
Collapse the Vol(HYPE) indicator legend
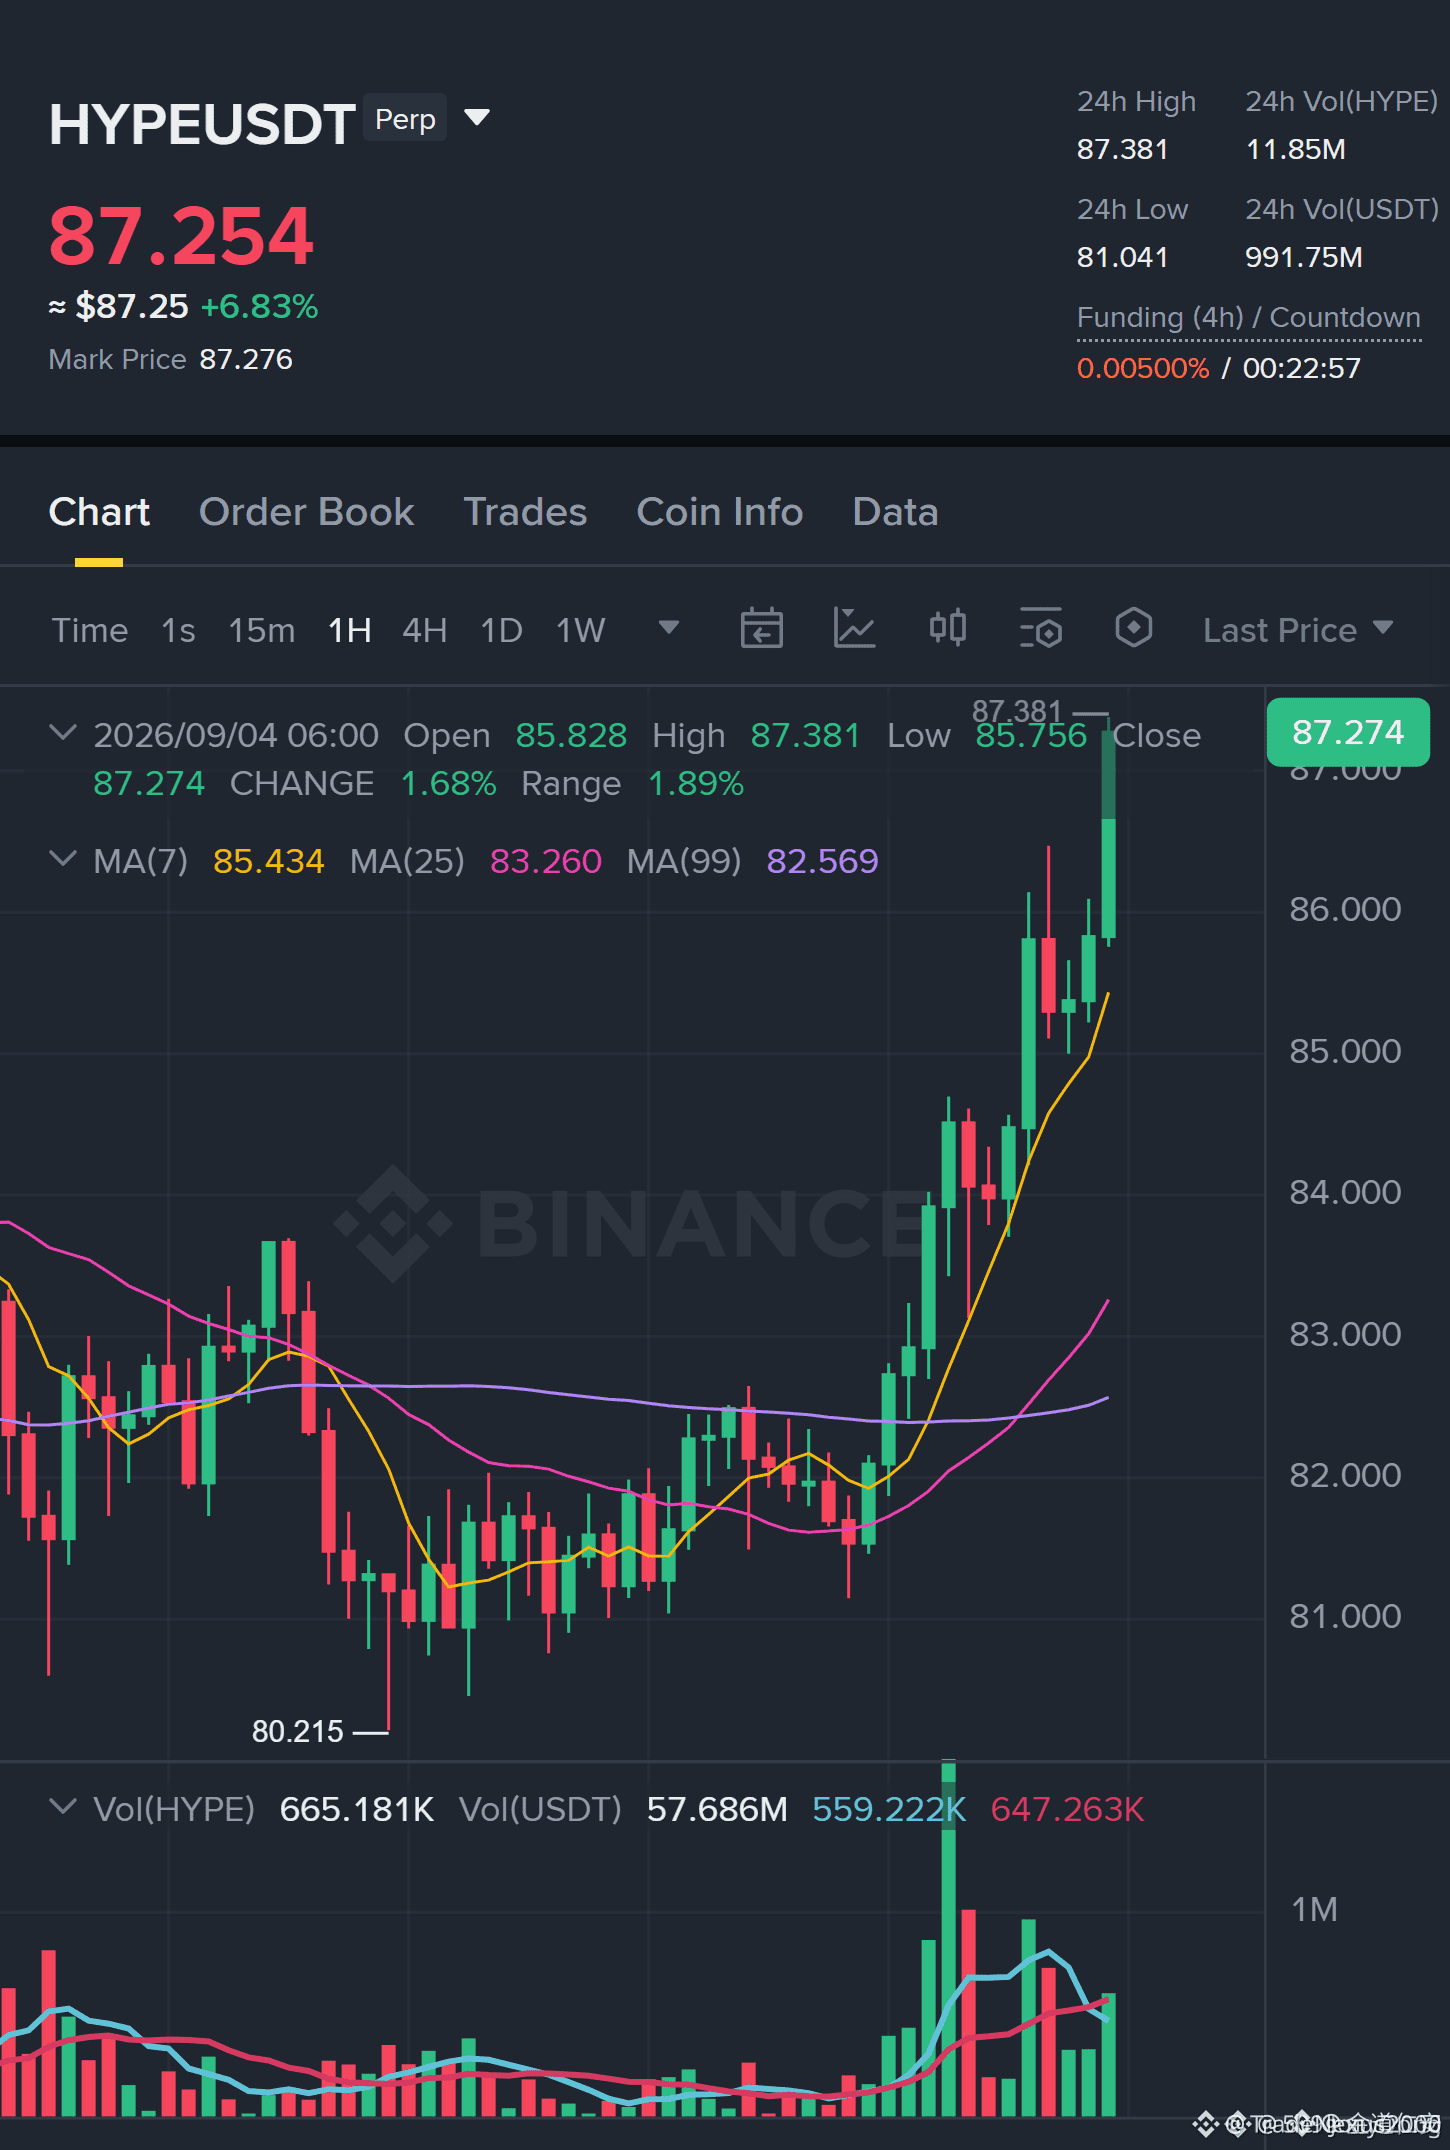coord(63,1807)
